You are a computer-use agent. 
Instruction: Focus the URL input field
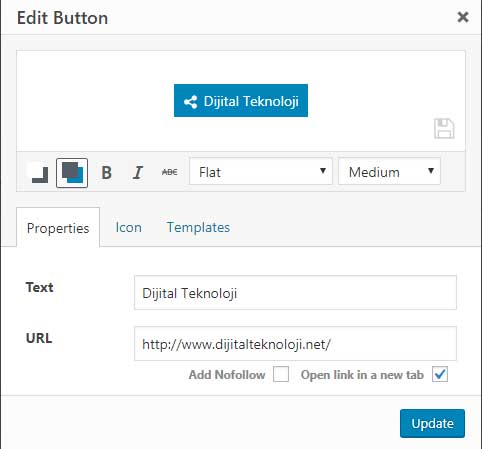pyautogui.click(x=295, y=344)
